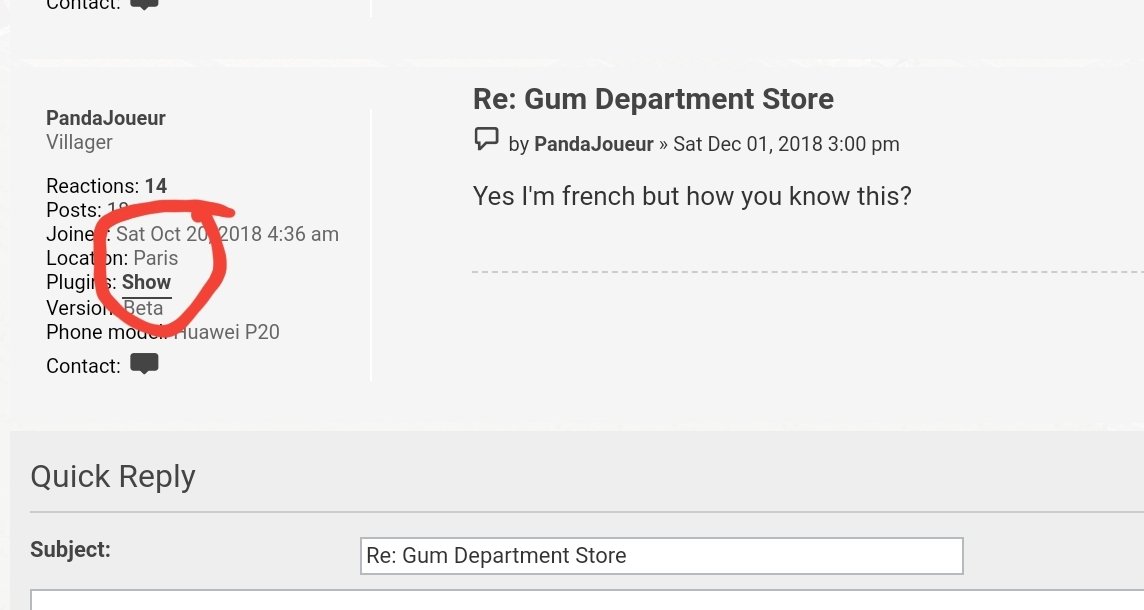
Task: Click the Quick Reply heading
Action: pos(113,477)
